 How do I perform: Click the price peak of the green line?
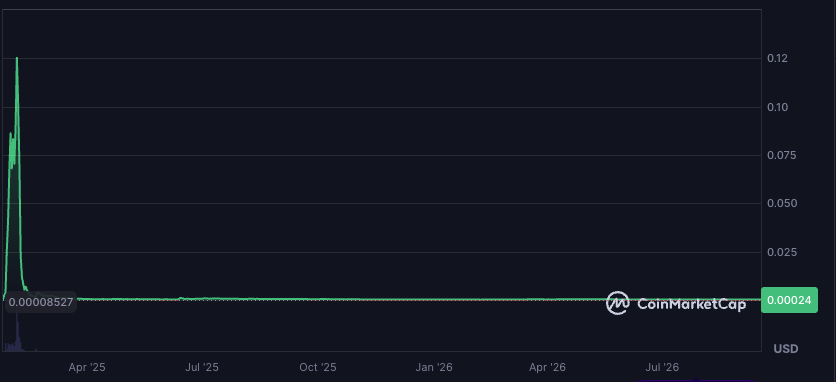pyautogui.click(x=17, y=58)
